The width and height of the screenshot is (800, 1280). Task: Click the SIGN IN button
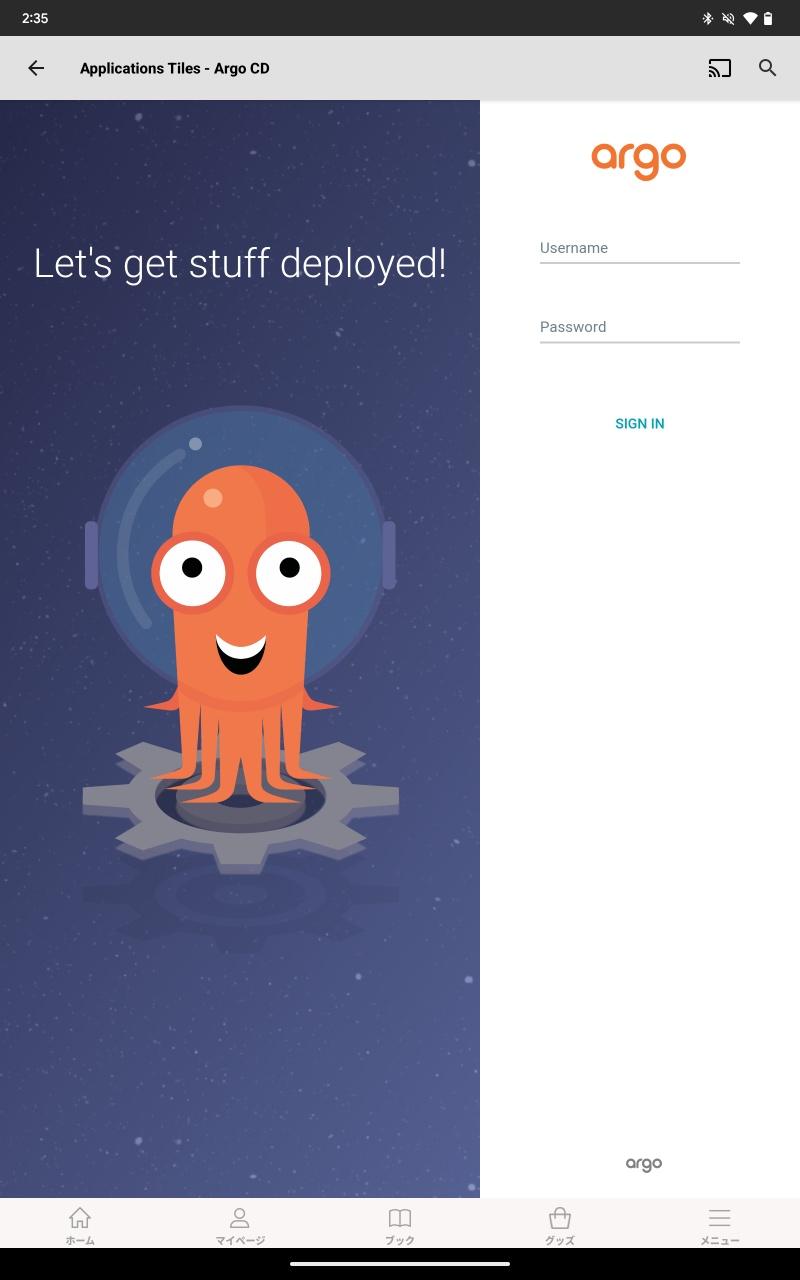[640, 424]
